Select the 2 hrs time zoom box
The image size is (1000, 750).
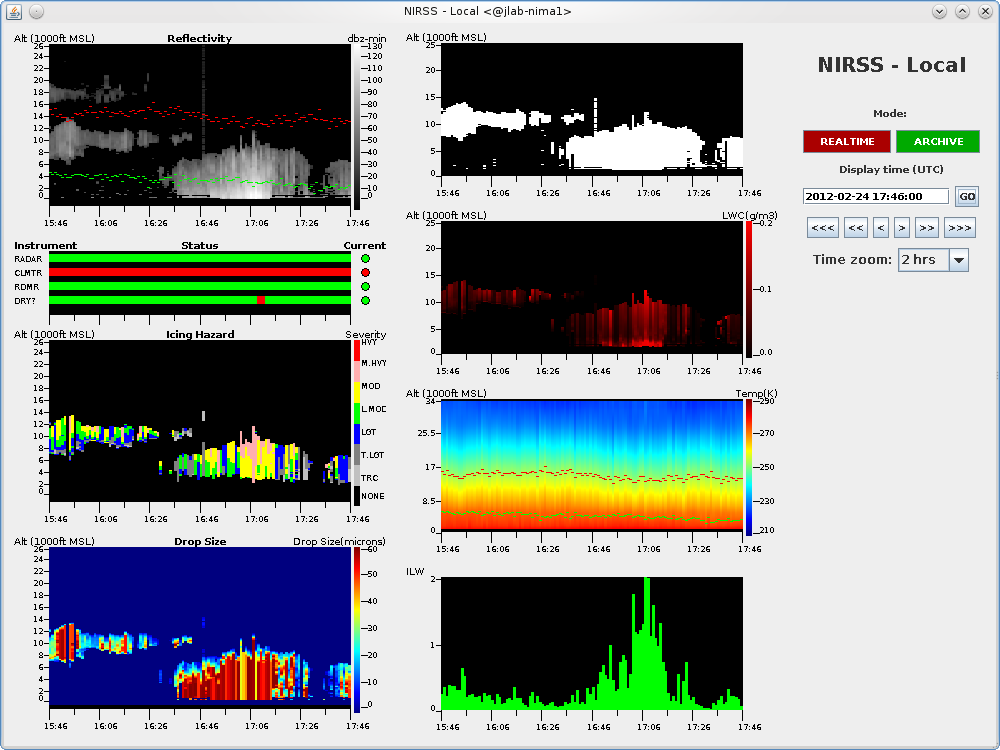(x=922, y=260)
